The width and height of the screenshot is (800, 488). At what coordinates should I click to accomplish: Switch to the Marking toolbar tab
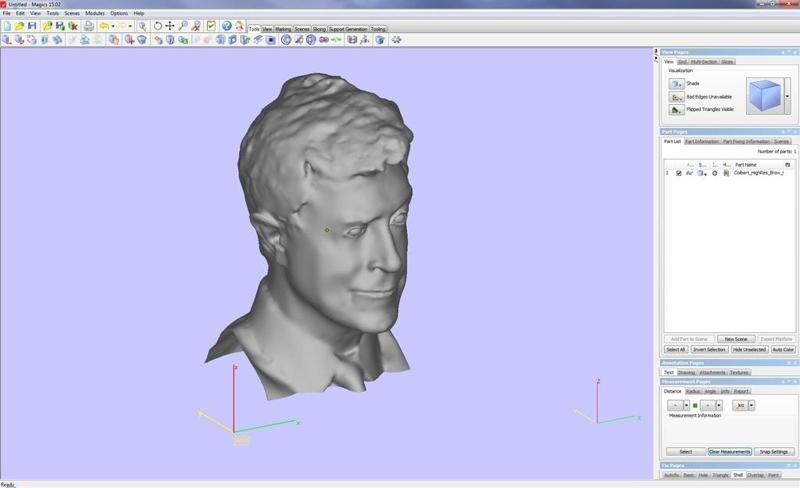pos(283,29)
